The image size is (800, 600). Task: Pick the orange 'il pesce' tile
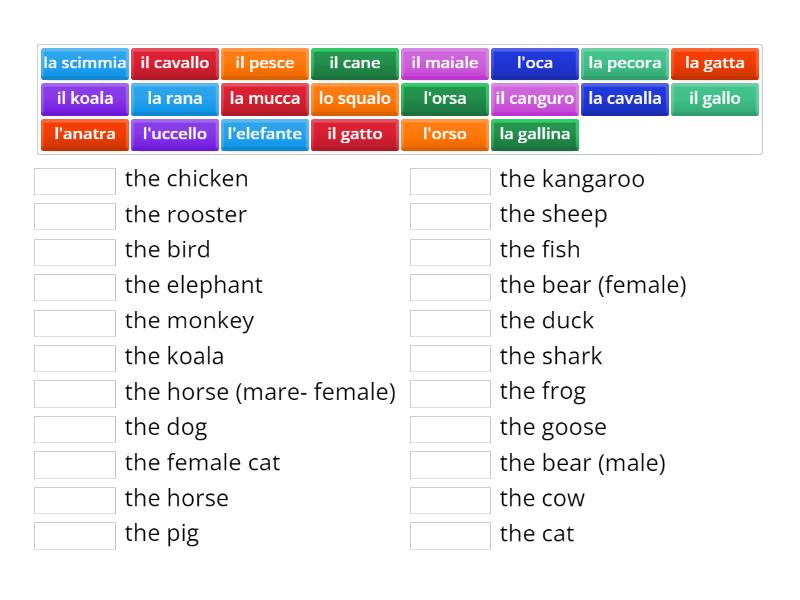pos(265,63)
